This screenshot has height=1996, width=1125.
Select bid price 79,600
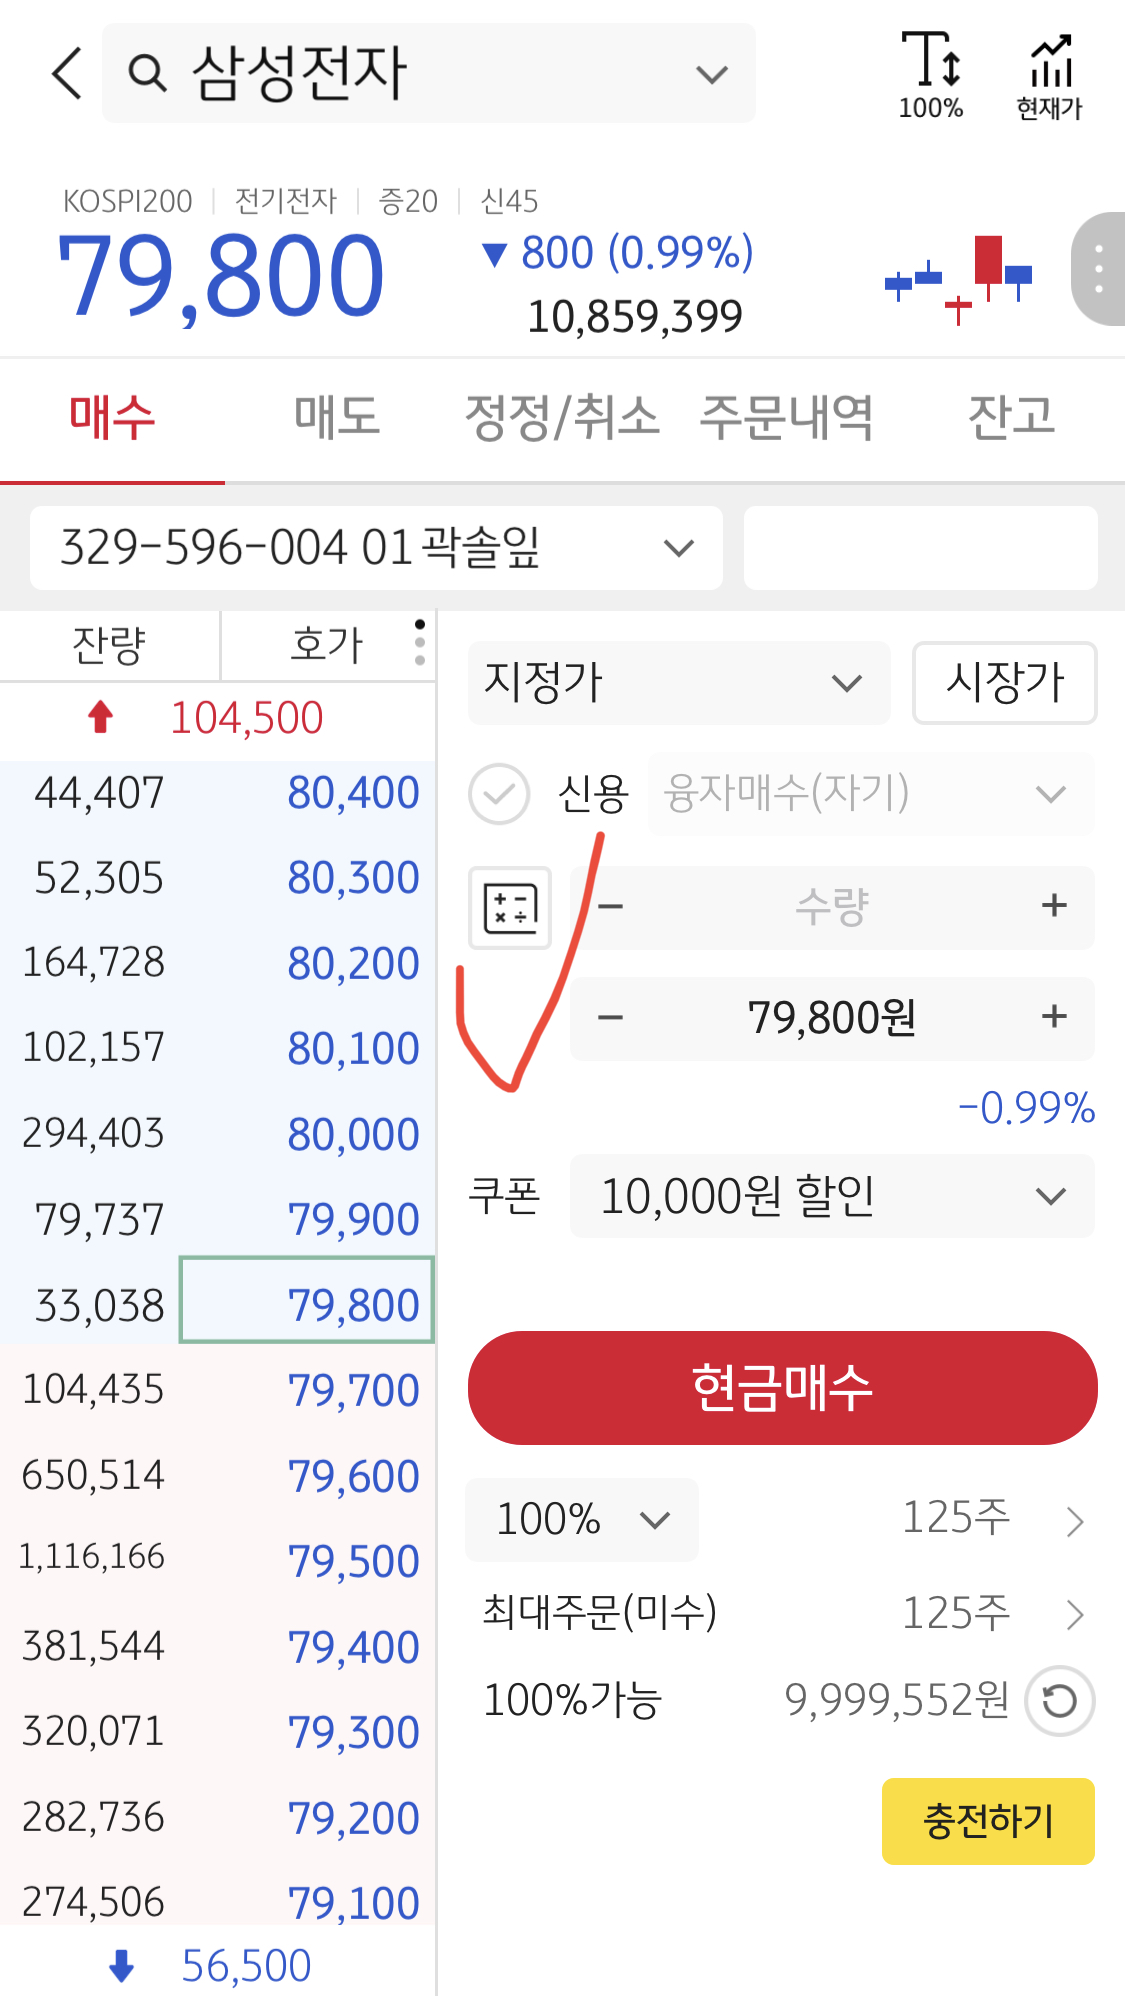coord(353,1477)
